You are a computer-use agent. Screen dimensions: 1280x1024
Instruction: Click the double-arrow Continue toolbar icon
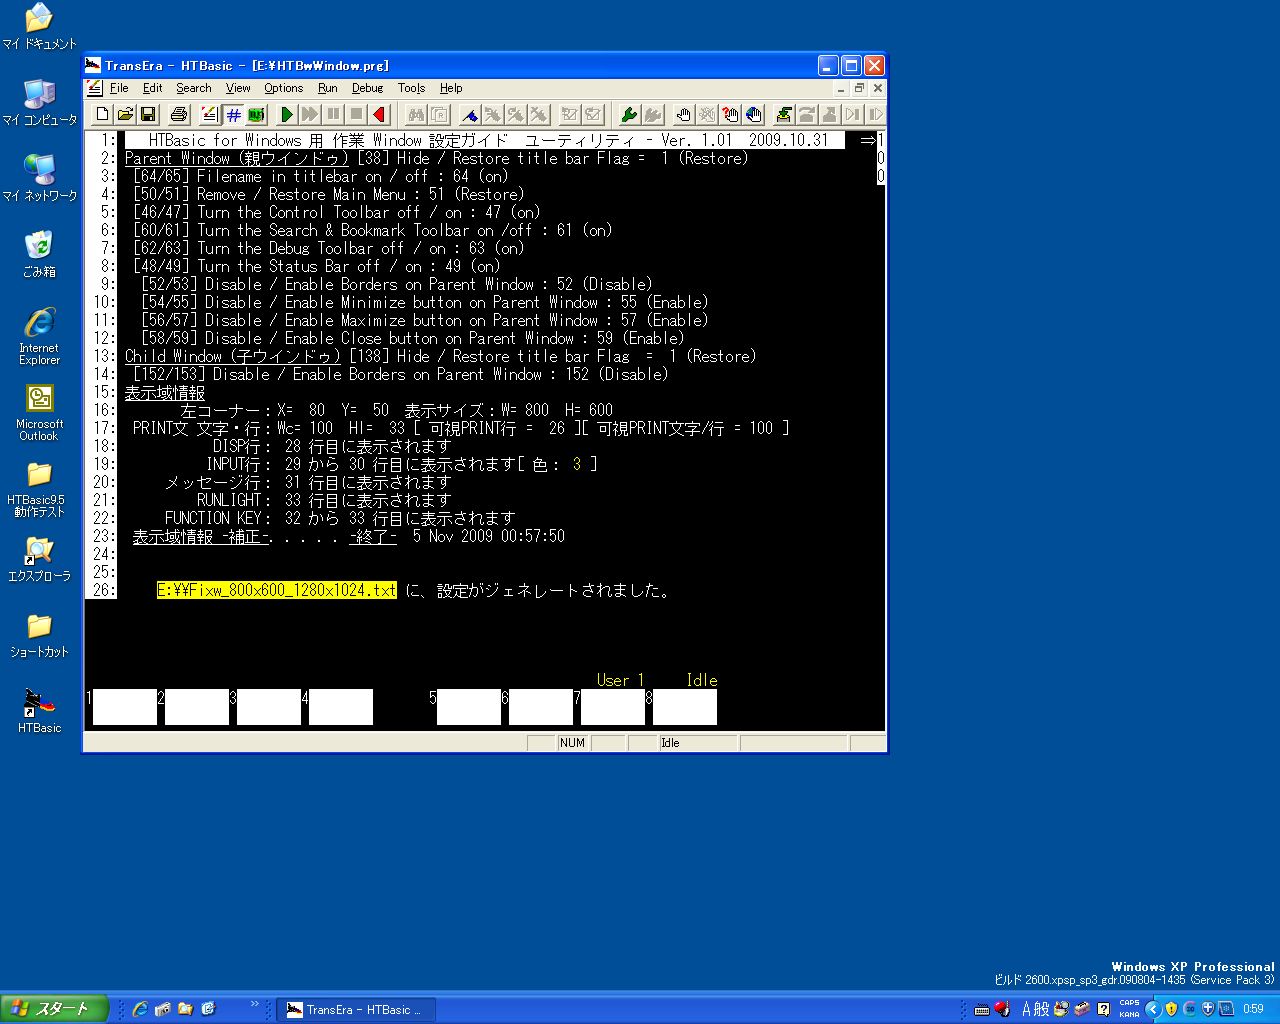[310, 115]
